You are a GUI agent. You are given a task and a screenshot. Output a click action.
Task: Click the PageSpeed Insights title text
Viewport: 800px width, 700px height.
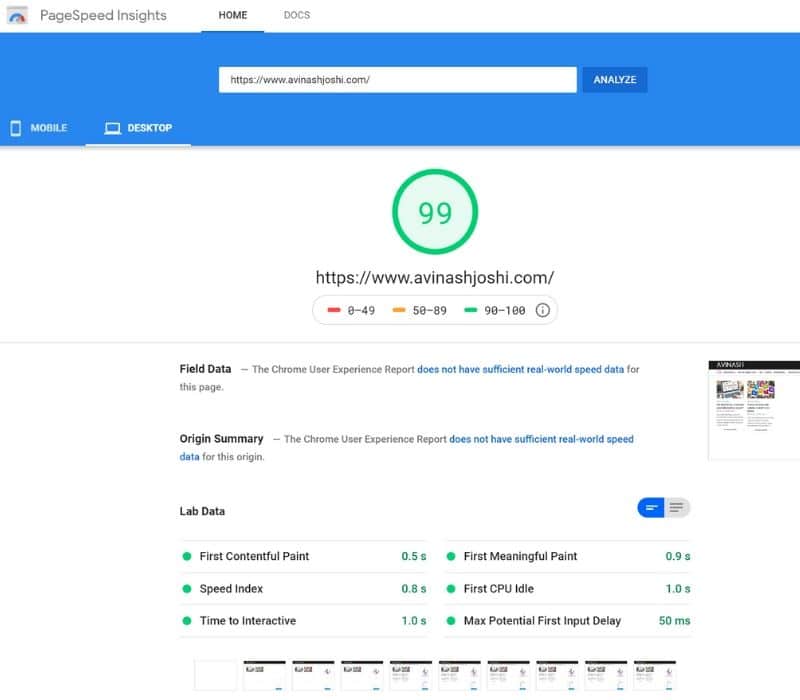point(104,15)
